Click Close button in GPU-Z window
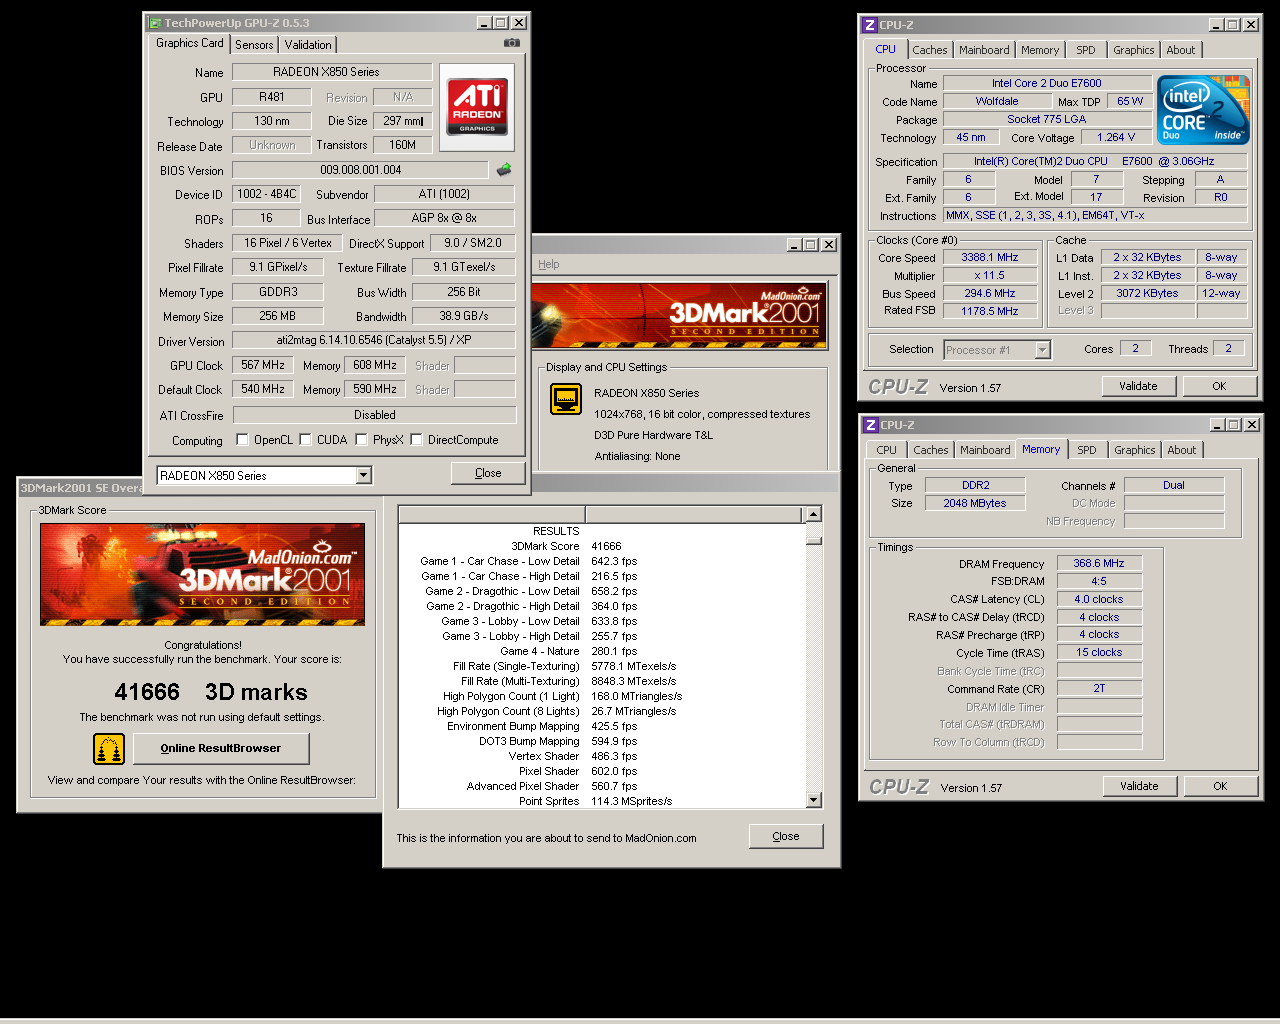1280x1024 pixels. (x=488, y=473)
